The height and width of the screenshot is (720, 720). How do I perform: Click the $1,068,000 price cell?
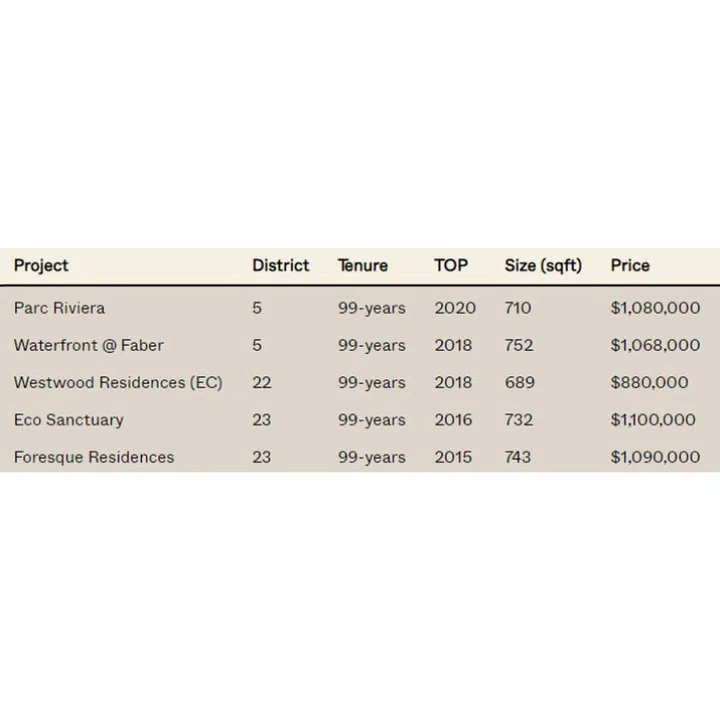(655, 345)
